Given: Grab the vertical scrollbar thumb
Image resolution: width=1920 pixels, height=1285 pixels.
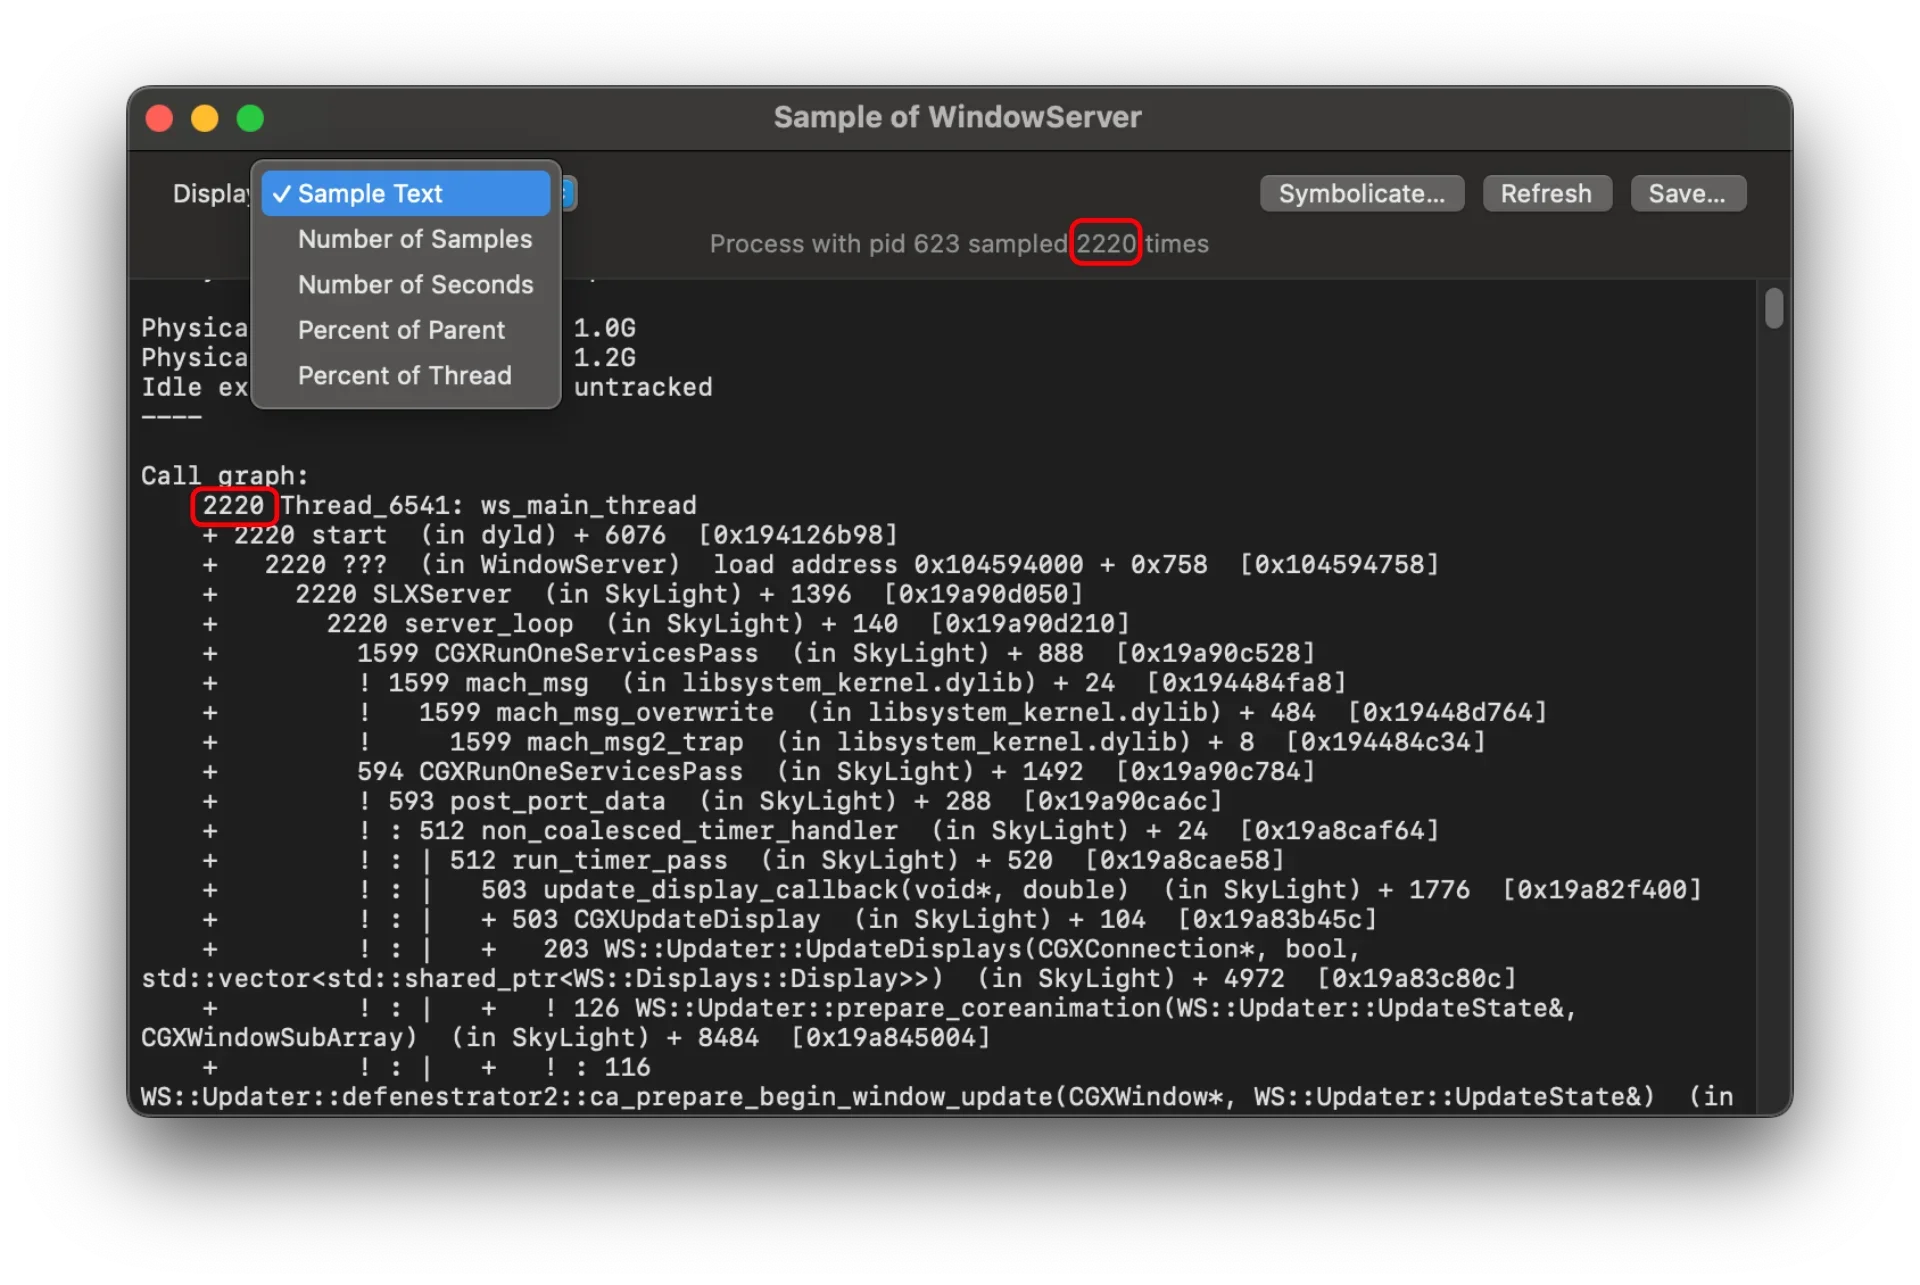Looking at the screenshot, I should point(1774,308).
